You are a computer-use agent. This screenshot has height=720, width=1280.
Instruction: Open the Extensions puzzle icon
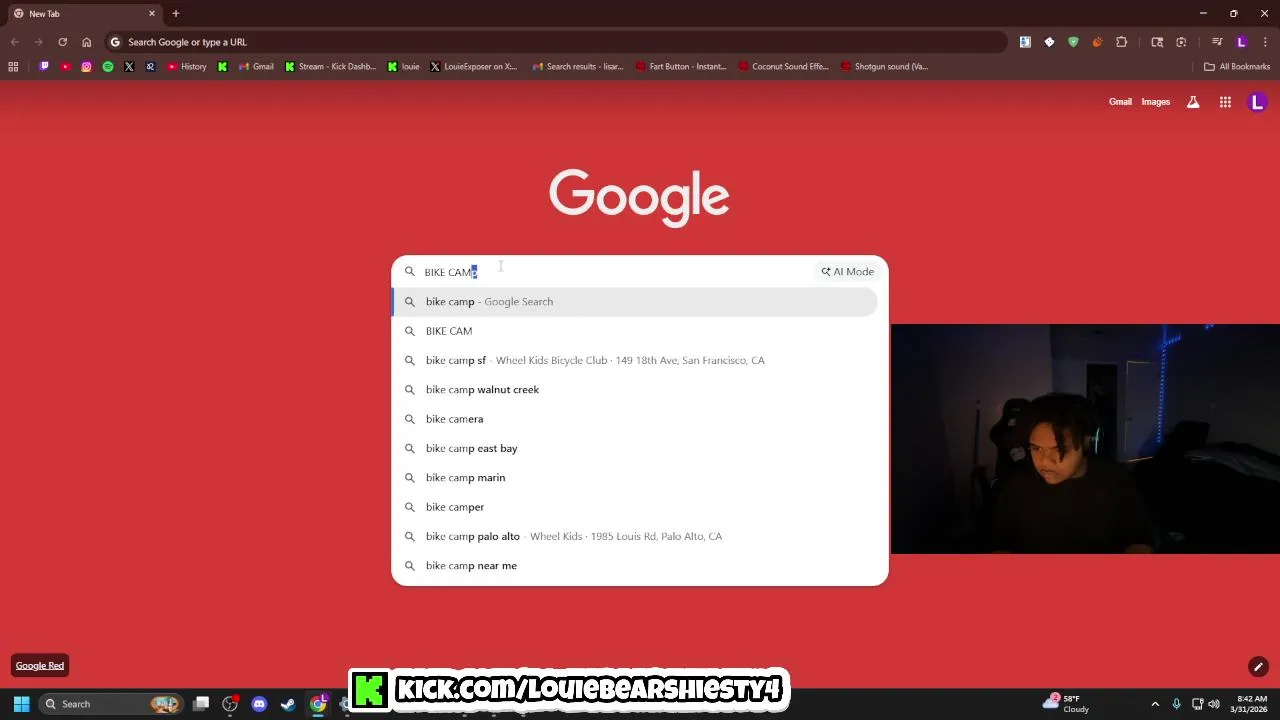pos(1121,42)
